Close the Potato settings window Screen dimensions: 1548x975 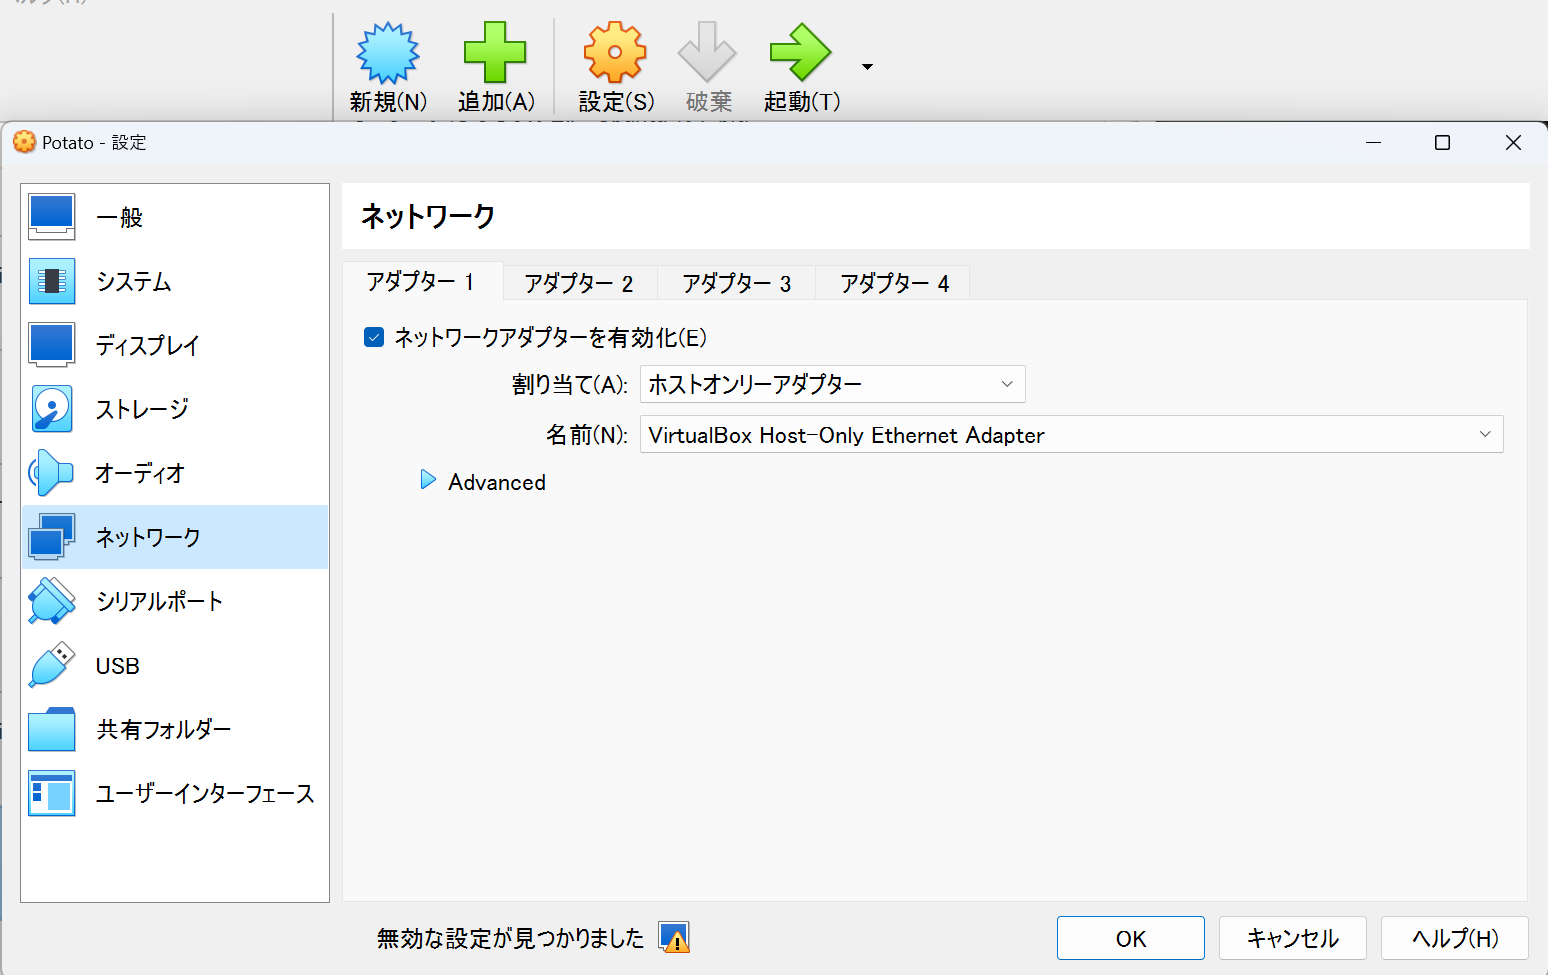click(1513, 142)
